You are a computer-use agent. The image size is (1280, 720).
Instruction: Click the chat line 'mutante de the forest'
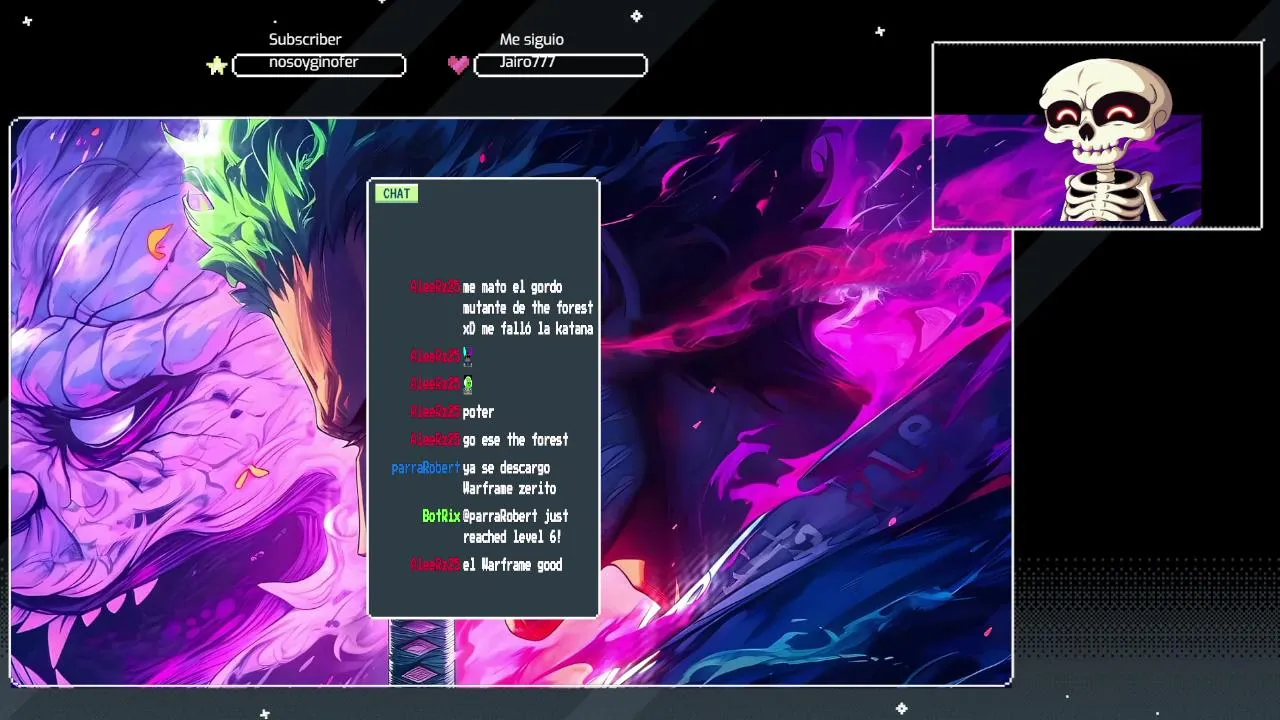pyautogui.click(x=528, y=308)
